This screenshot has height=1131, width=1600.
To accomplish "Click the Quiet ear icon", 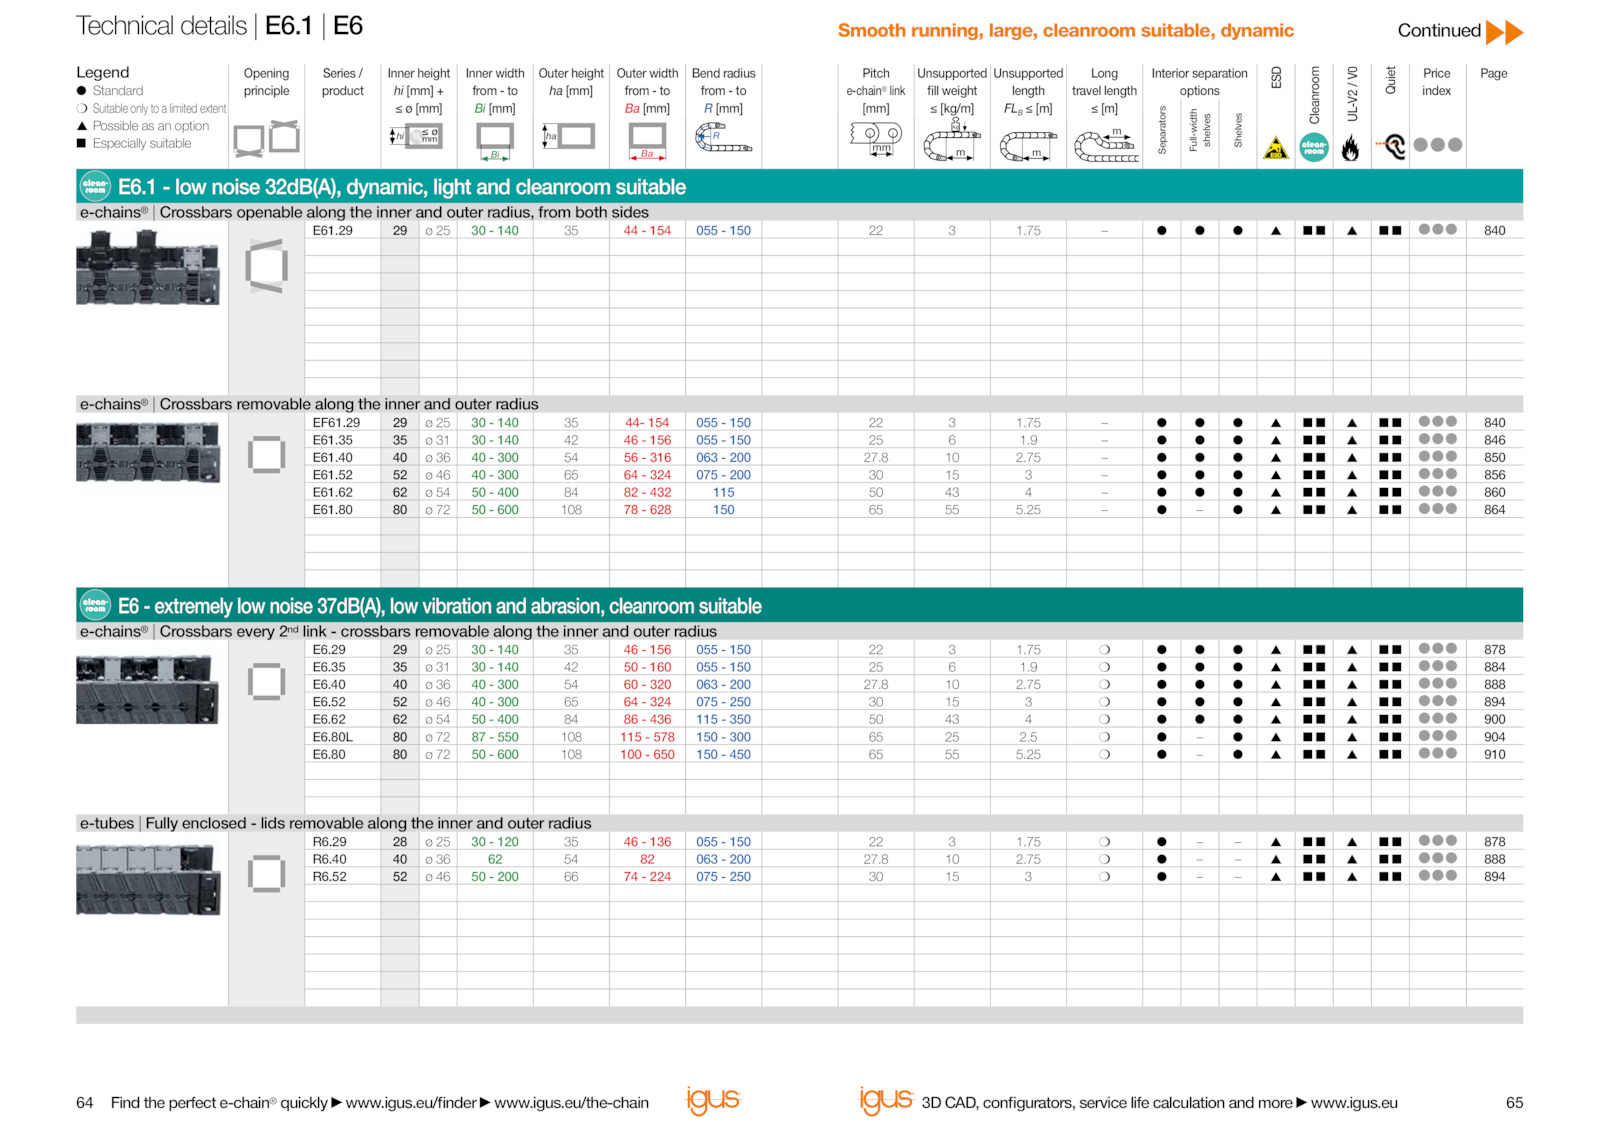I will [x=1390, y=147].
